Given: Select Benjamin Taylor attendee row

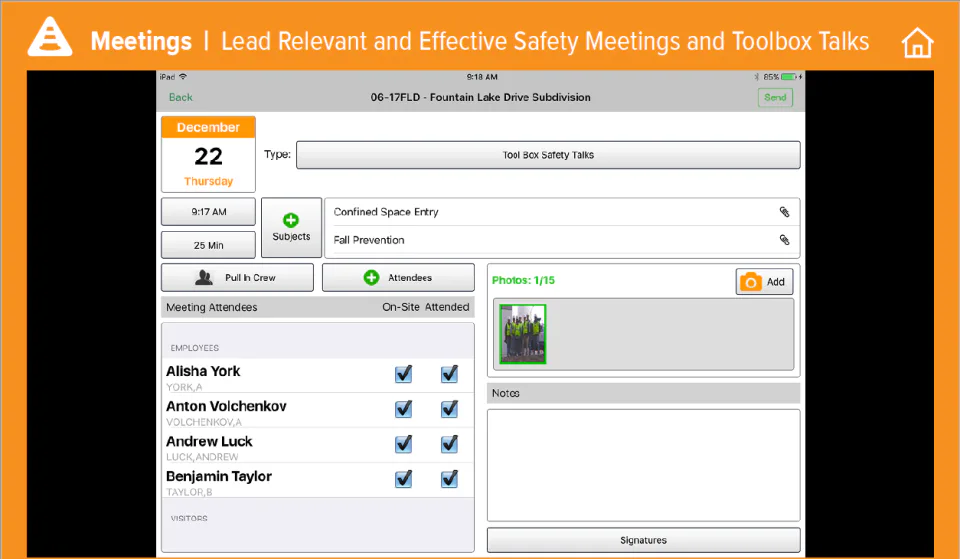Looking at the screenshot, I should pos(317,480).
